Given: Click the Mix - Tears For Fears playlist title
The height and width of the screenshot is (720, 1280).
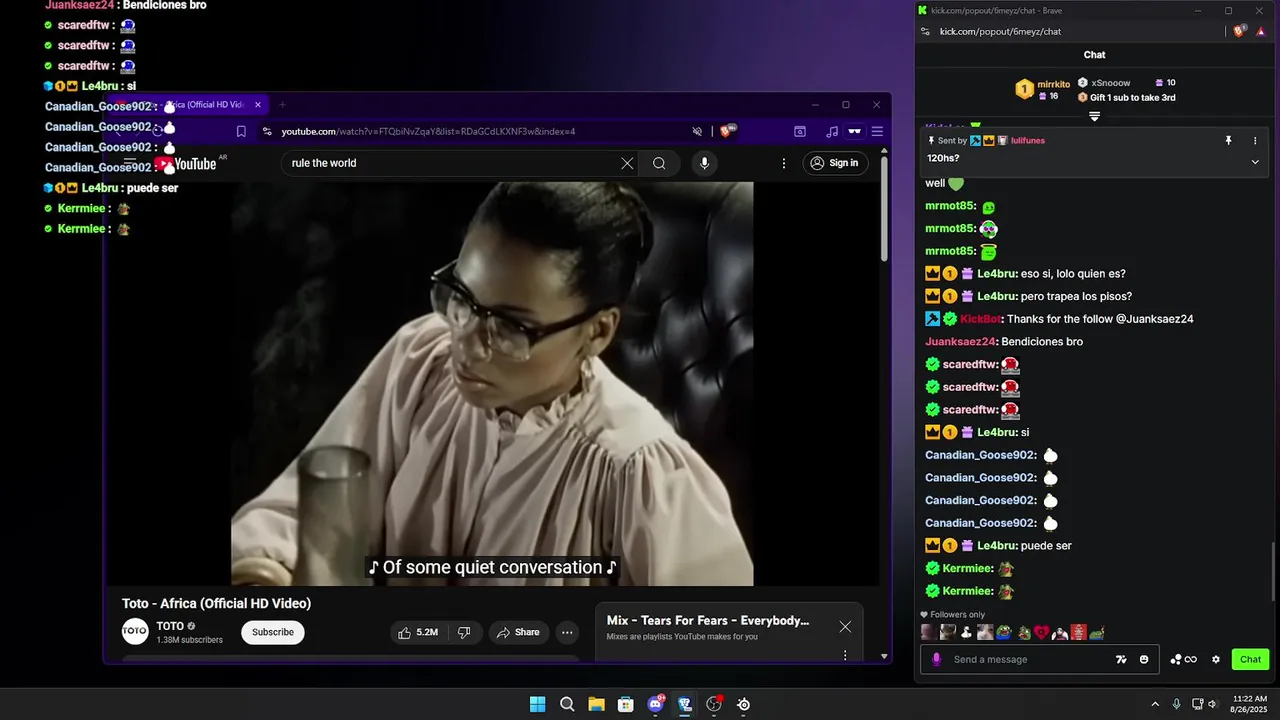Looking at the screenshot, I should coord(708,621).
